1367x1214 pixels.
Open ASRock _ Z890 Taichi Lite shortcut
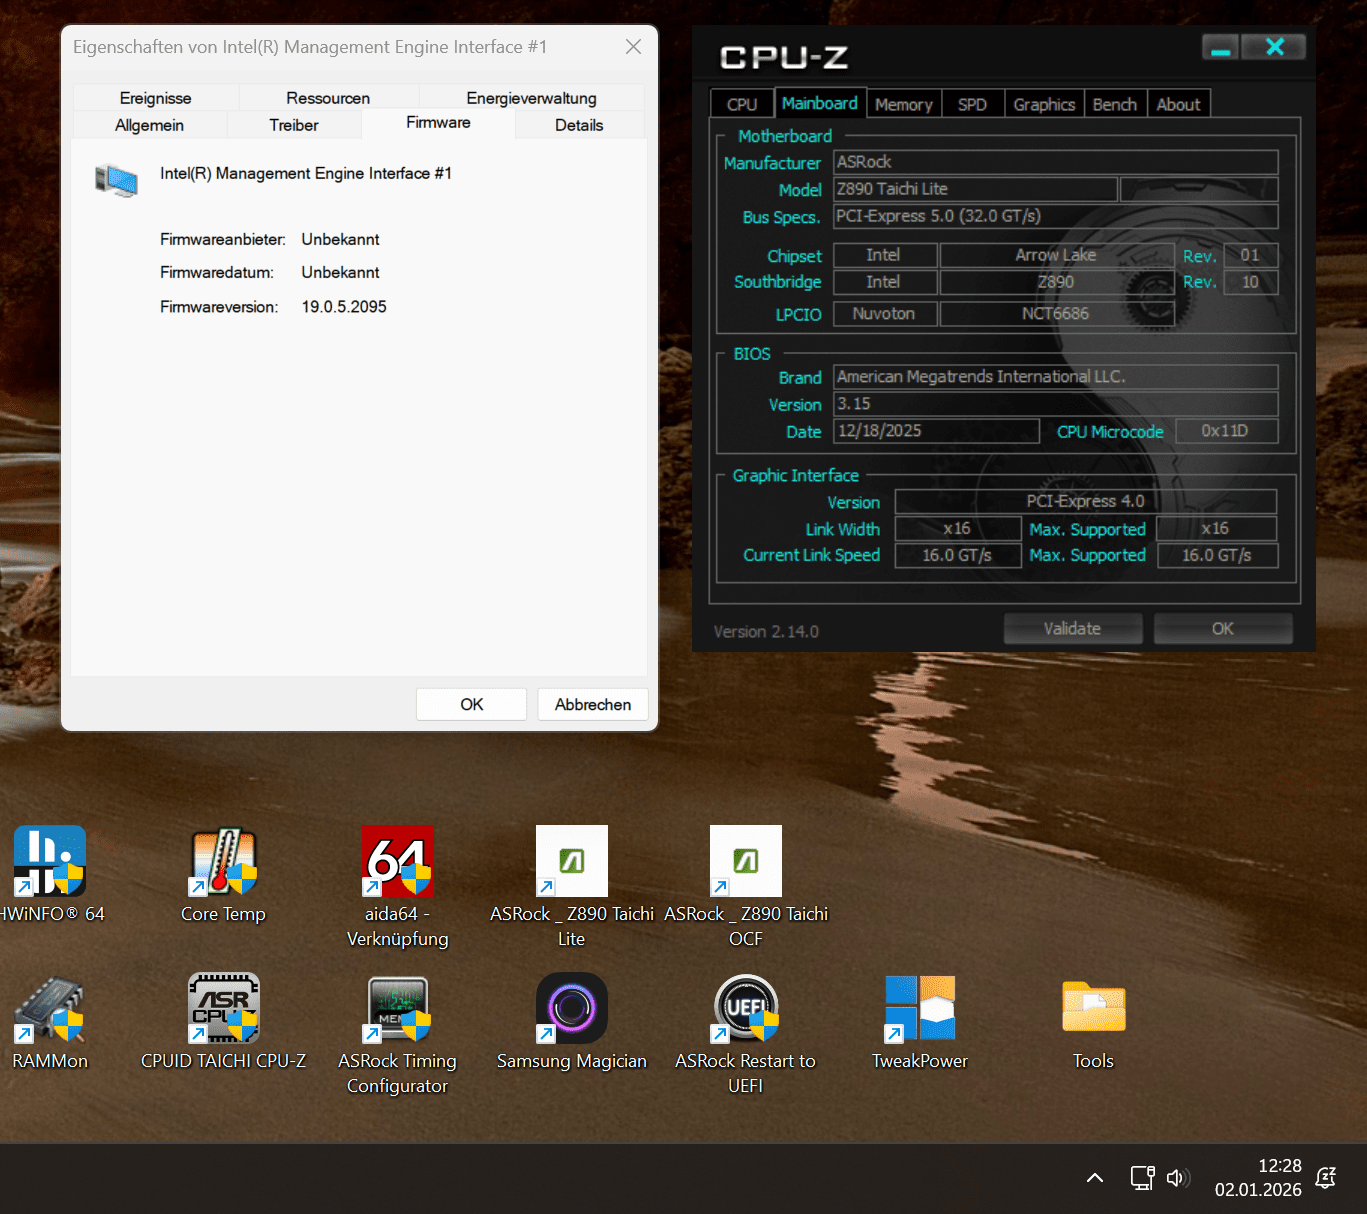pyautogui.click(x=571, y=886)
